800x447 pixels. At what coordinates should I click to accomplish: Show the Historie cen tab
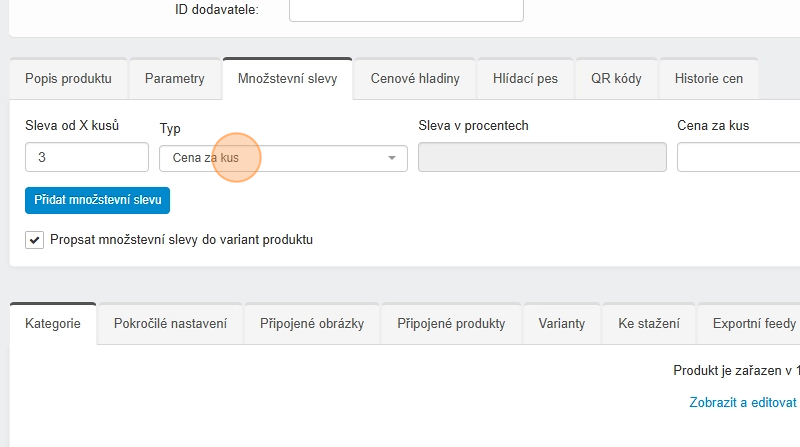click(709, 78)
